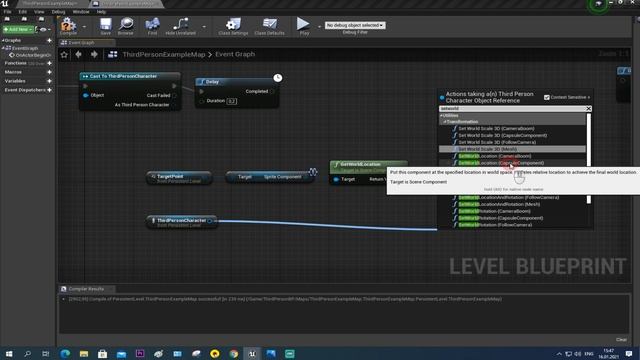Open the View menu
Image resolution: width=640 pixels, height=360 pixels.
click(39, 12)
